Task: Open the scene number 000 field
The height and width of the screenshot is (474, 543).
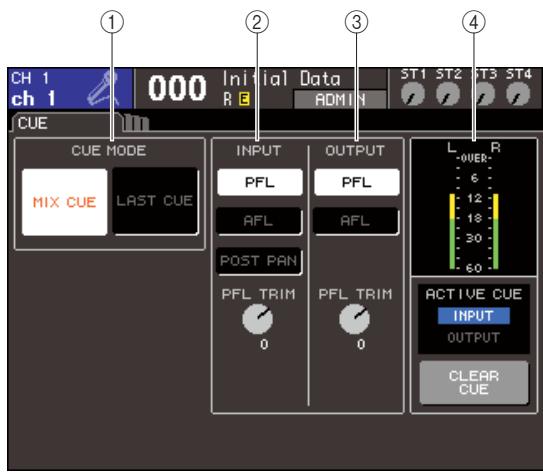Action: coord(177,88)
